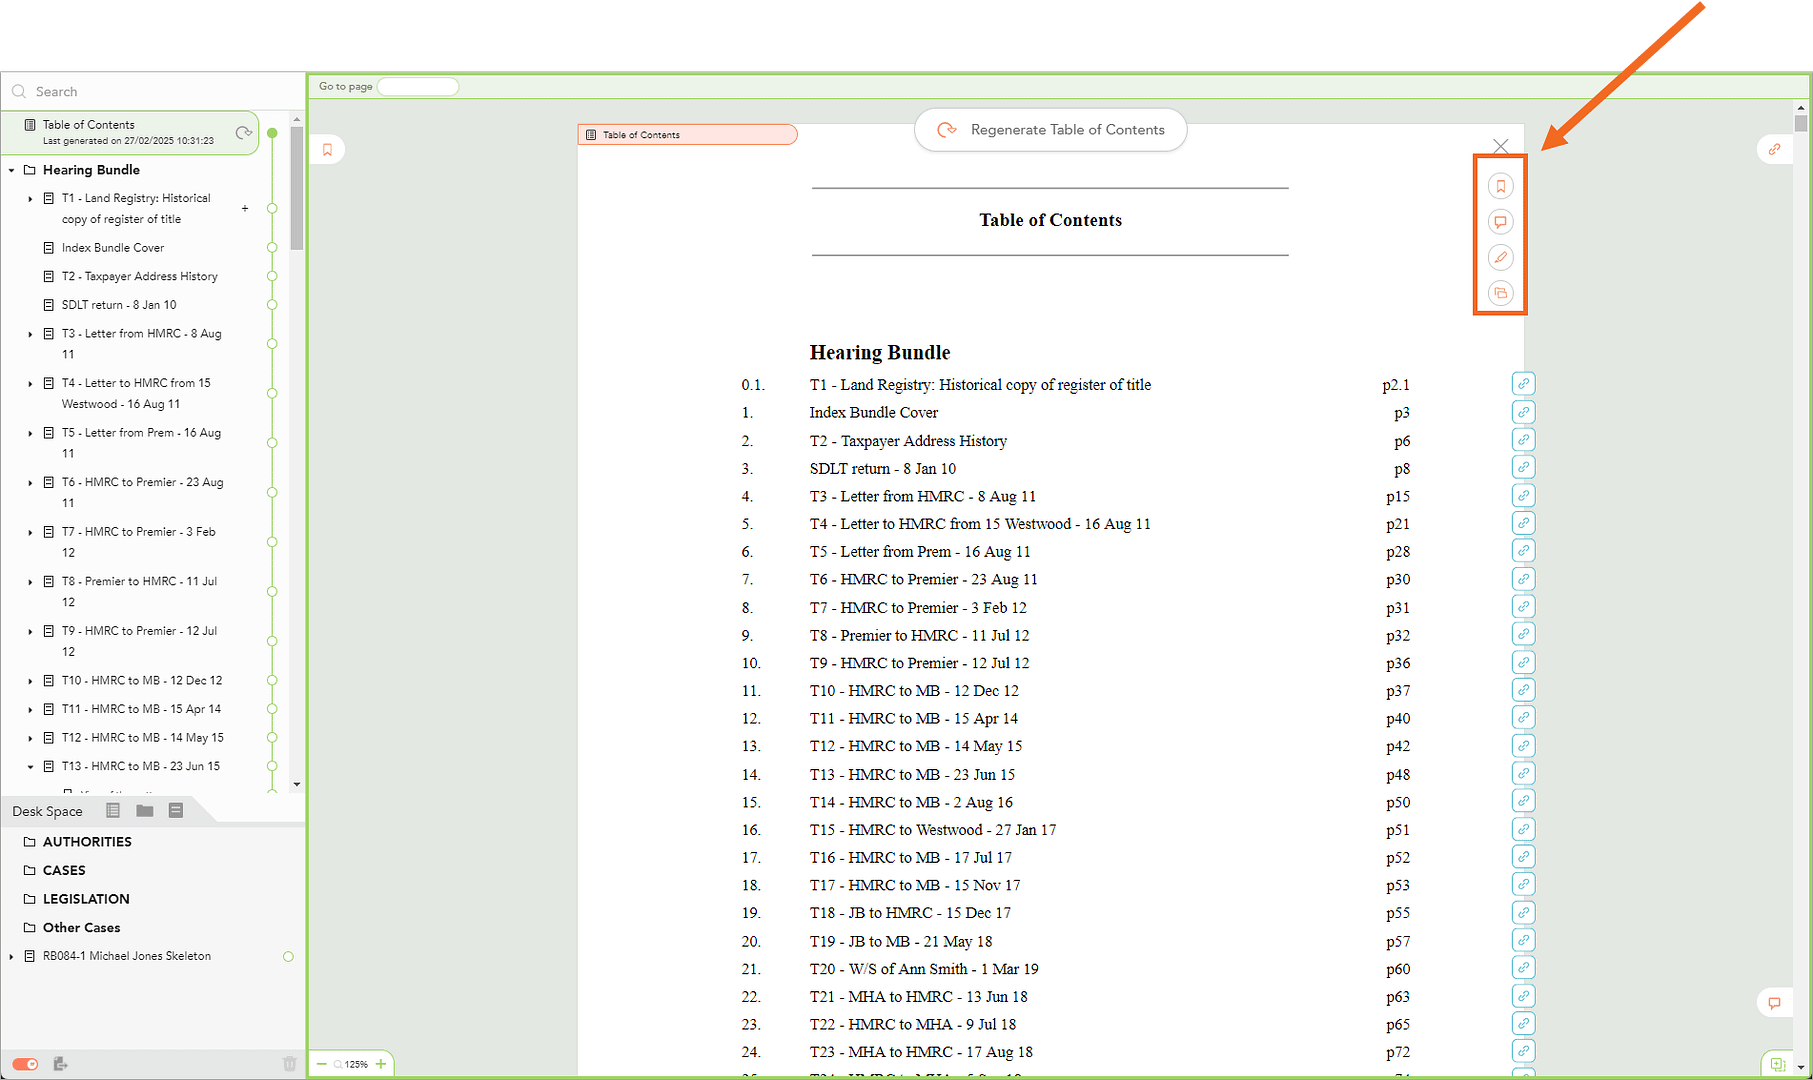Expand T1 Land Registry tree item
Screen dimensions: 1813x1080
click(x=30, y=199)
